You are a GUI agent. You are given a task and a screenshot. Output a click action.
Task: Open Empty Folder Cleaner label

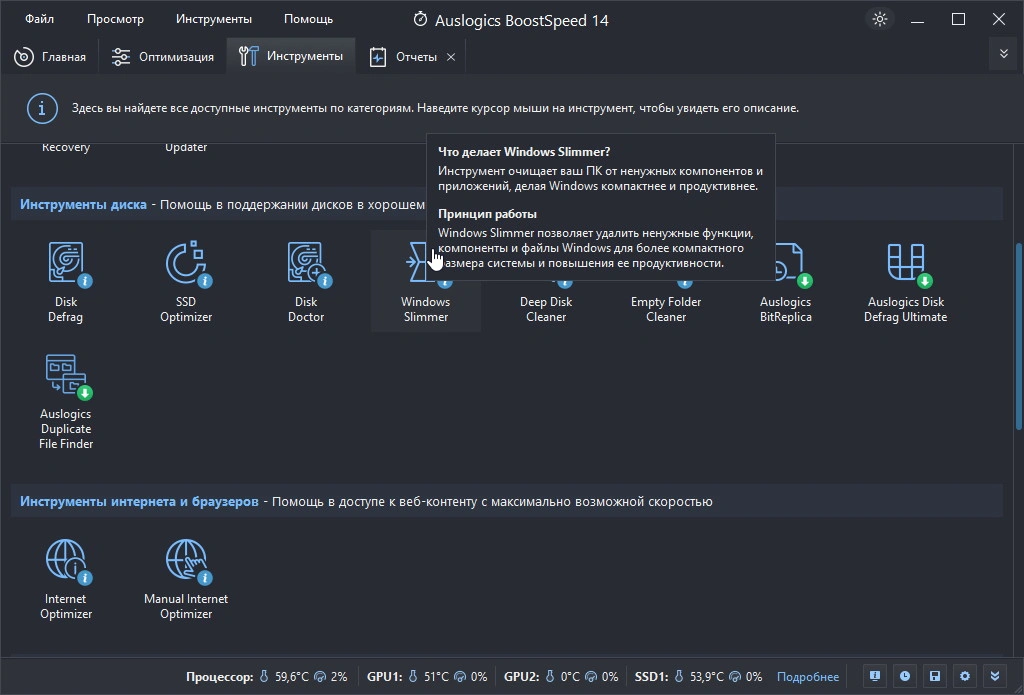tap(665, 309)
